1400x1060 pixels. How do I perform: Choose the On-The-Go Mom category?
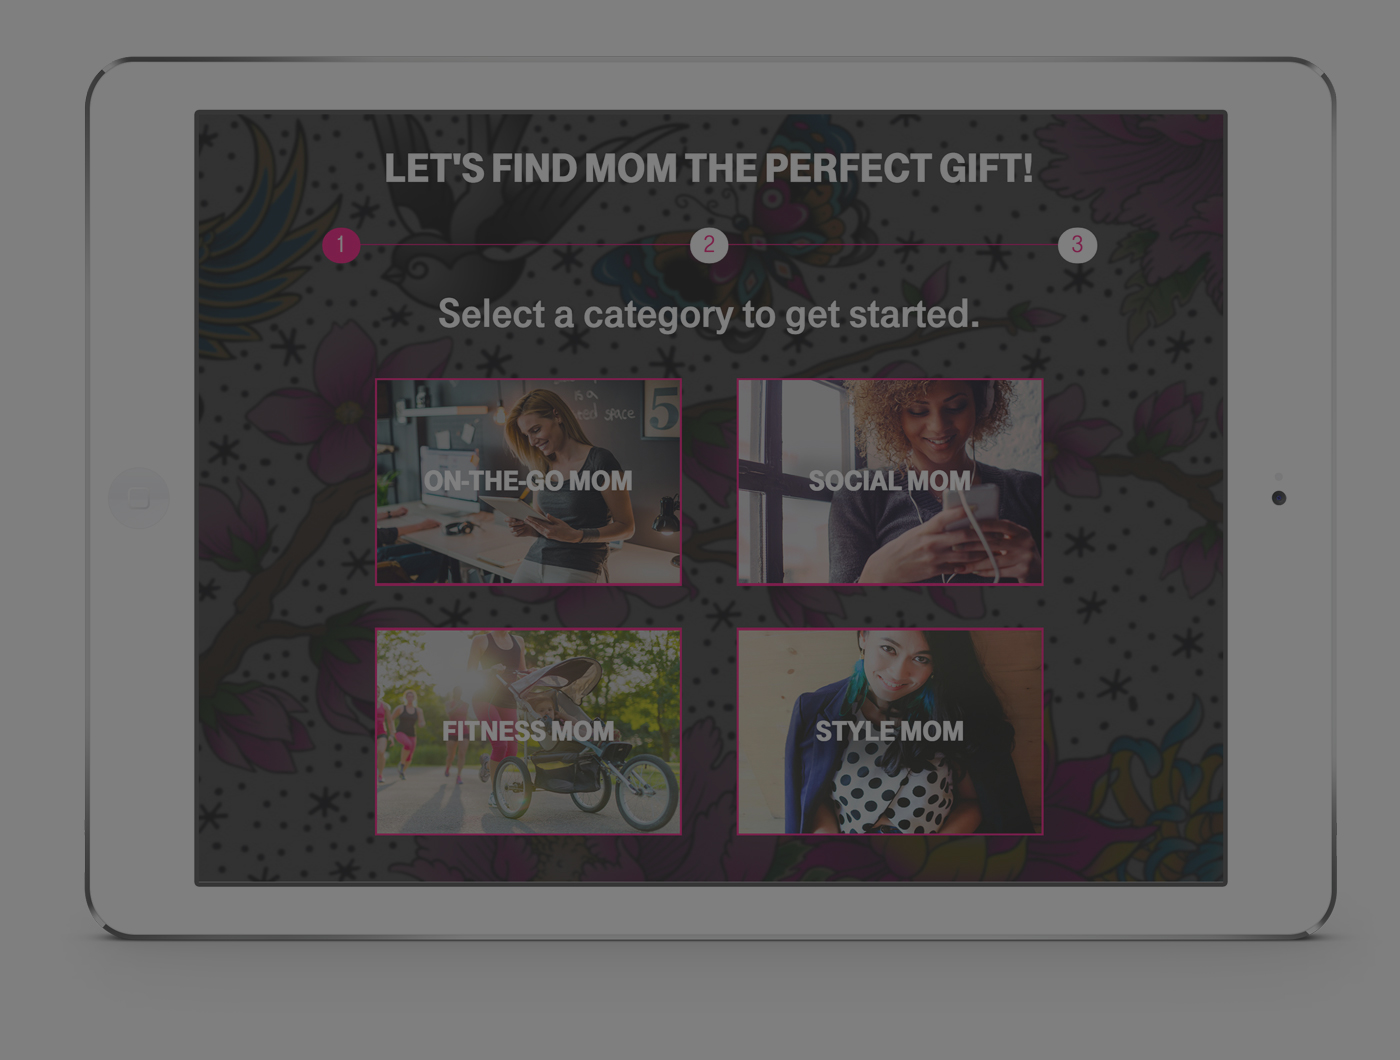[x=528, y=481]
